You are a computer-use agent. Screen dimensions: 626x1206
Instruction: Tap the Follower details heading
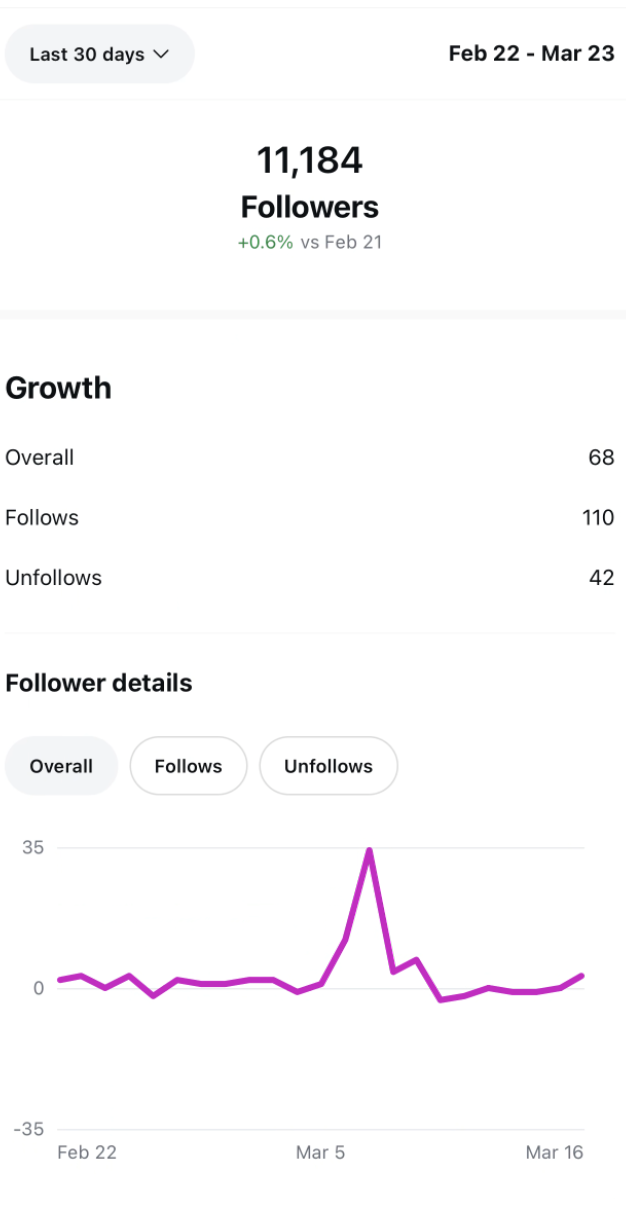(x=98, y=683)
